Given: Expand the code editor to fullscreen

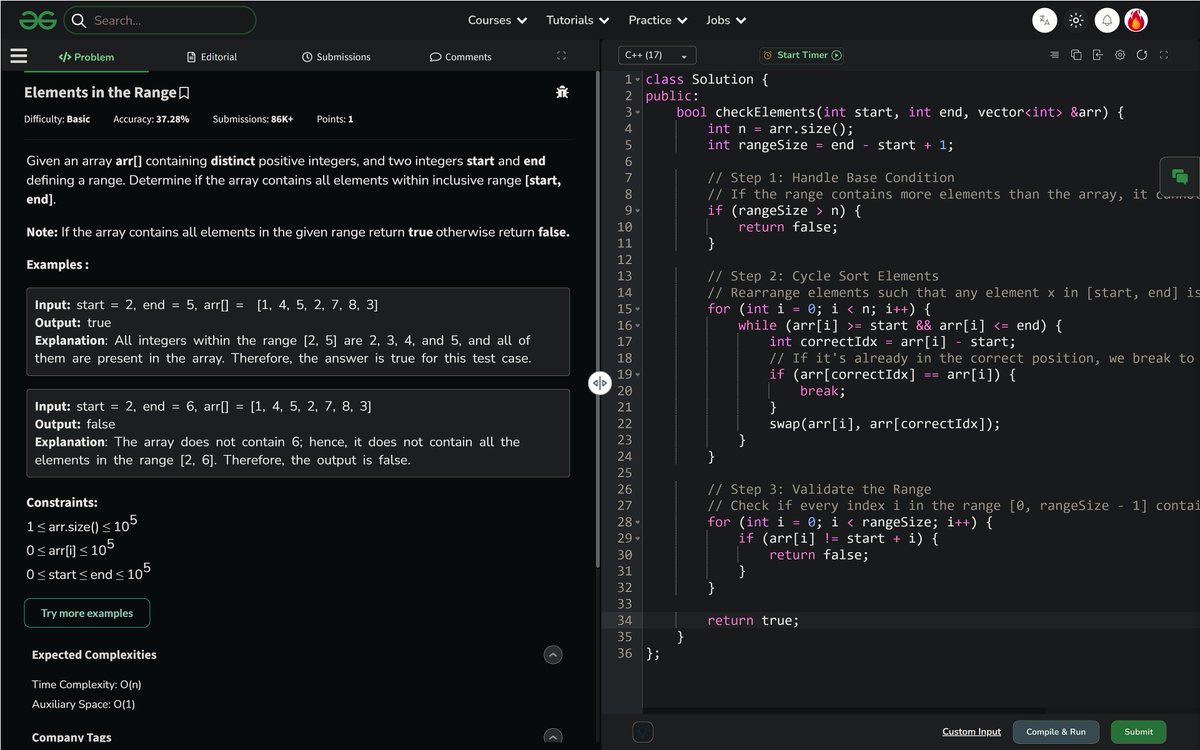Looking at the screenshot, I should tap(1163, 55).
